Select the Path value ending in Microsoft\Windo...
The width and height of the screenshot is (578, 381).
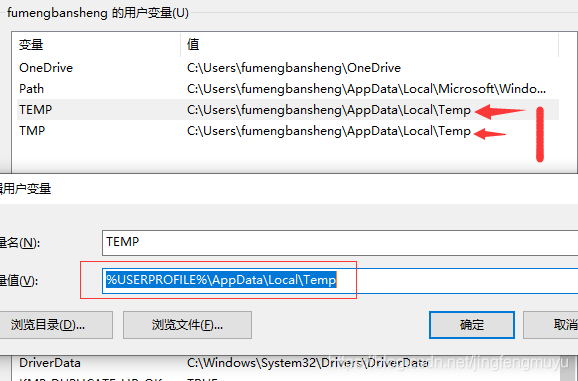pos(366,89)
